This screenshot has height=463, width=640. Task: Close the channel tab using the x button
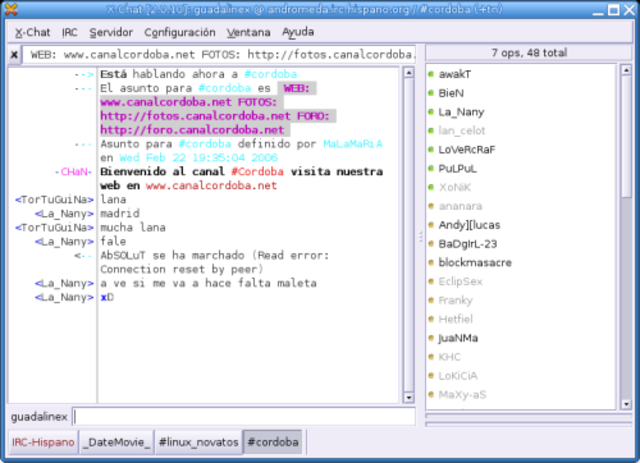click(x=14, y=54)
